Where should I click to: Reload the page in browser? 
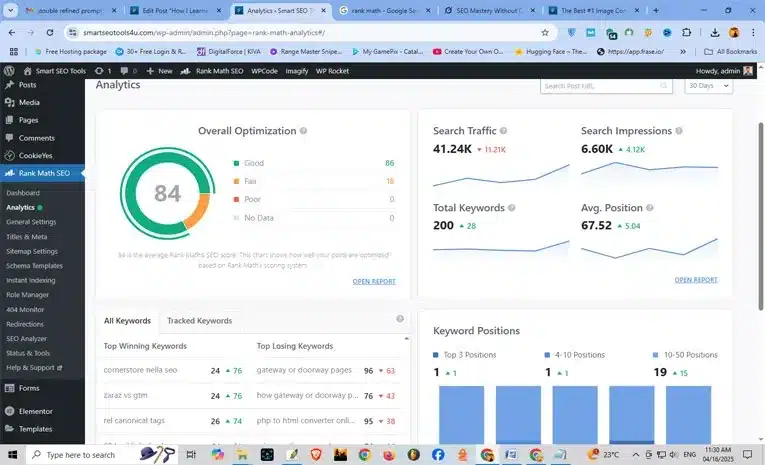(x=50, y=33)
